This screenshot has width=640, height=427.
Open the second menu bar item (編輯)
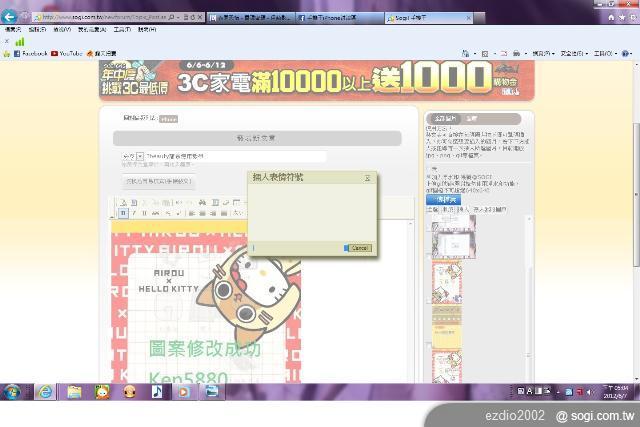coord(37,29)
